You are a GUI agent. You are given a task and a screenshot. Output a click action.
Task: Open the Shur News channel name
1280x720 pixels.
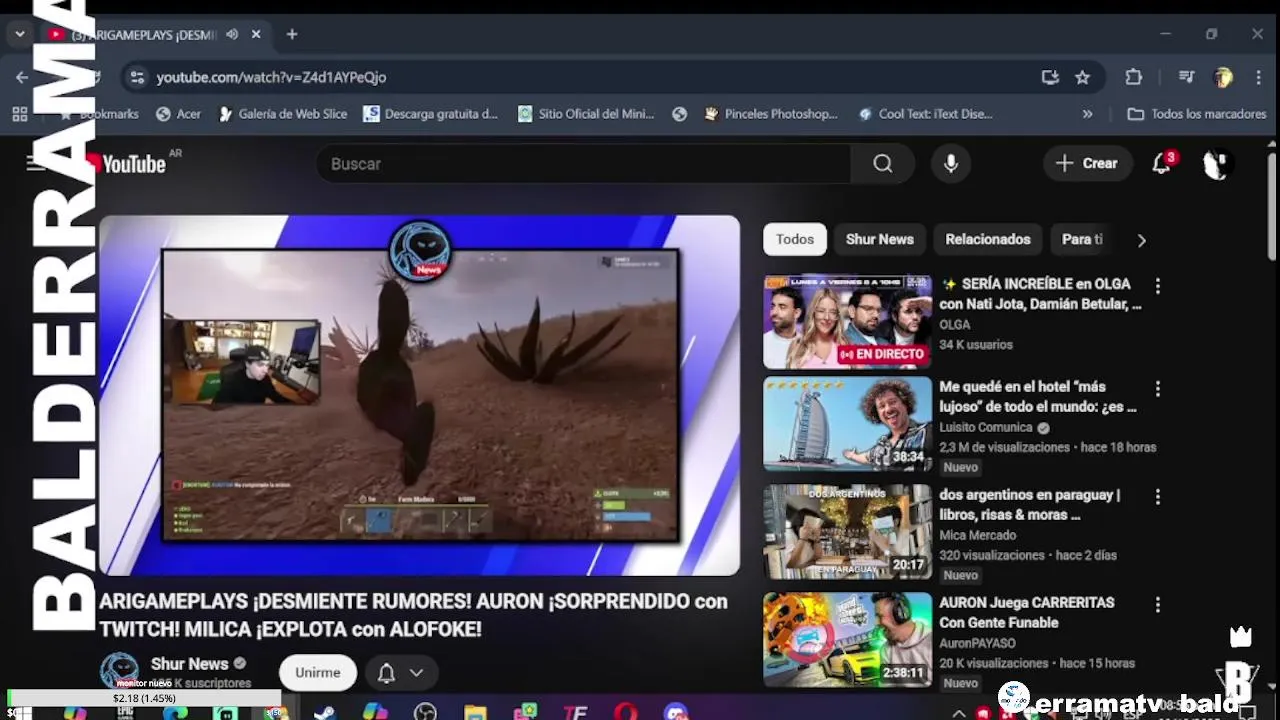point(189,664)
